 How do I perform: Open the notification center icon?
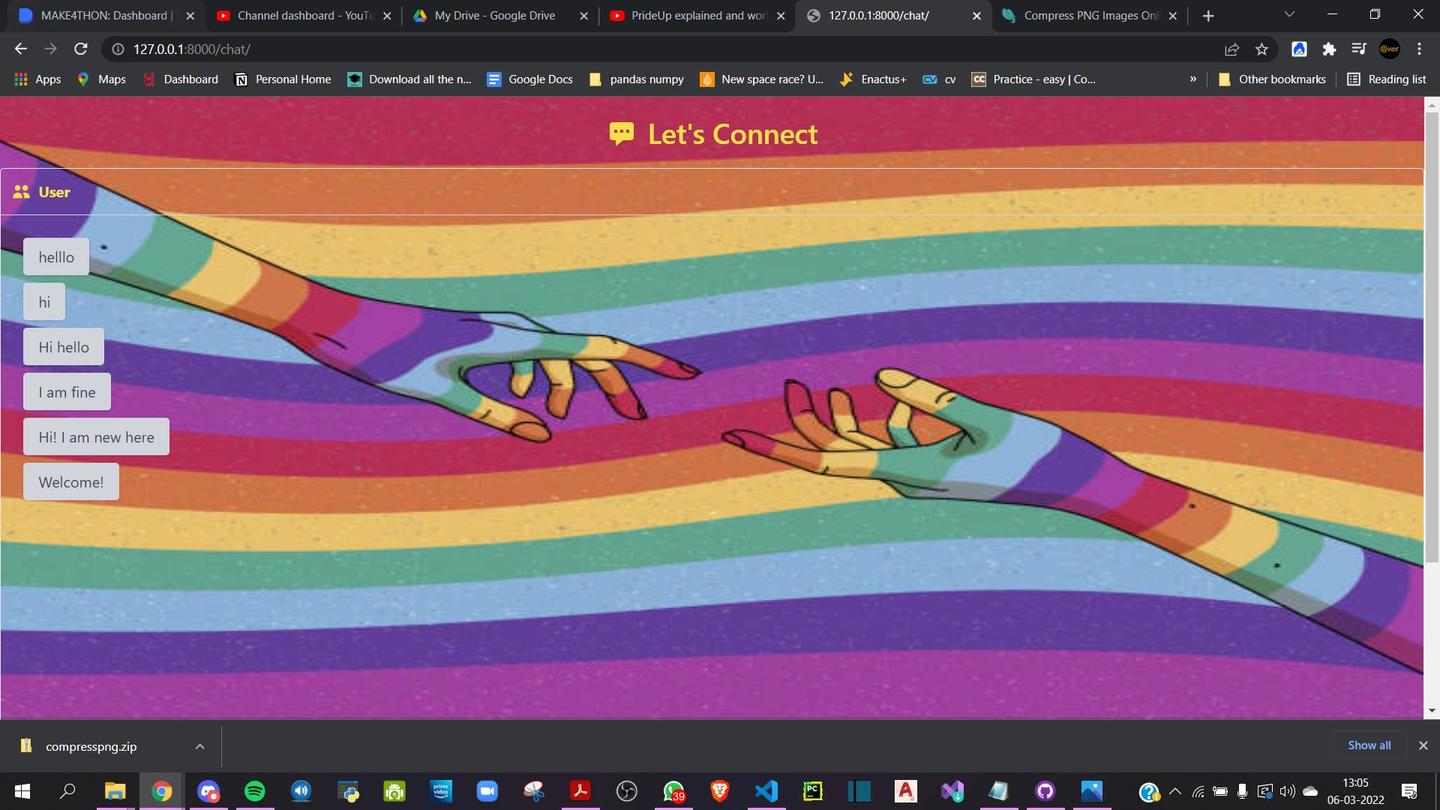1410,791
